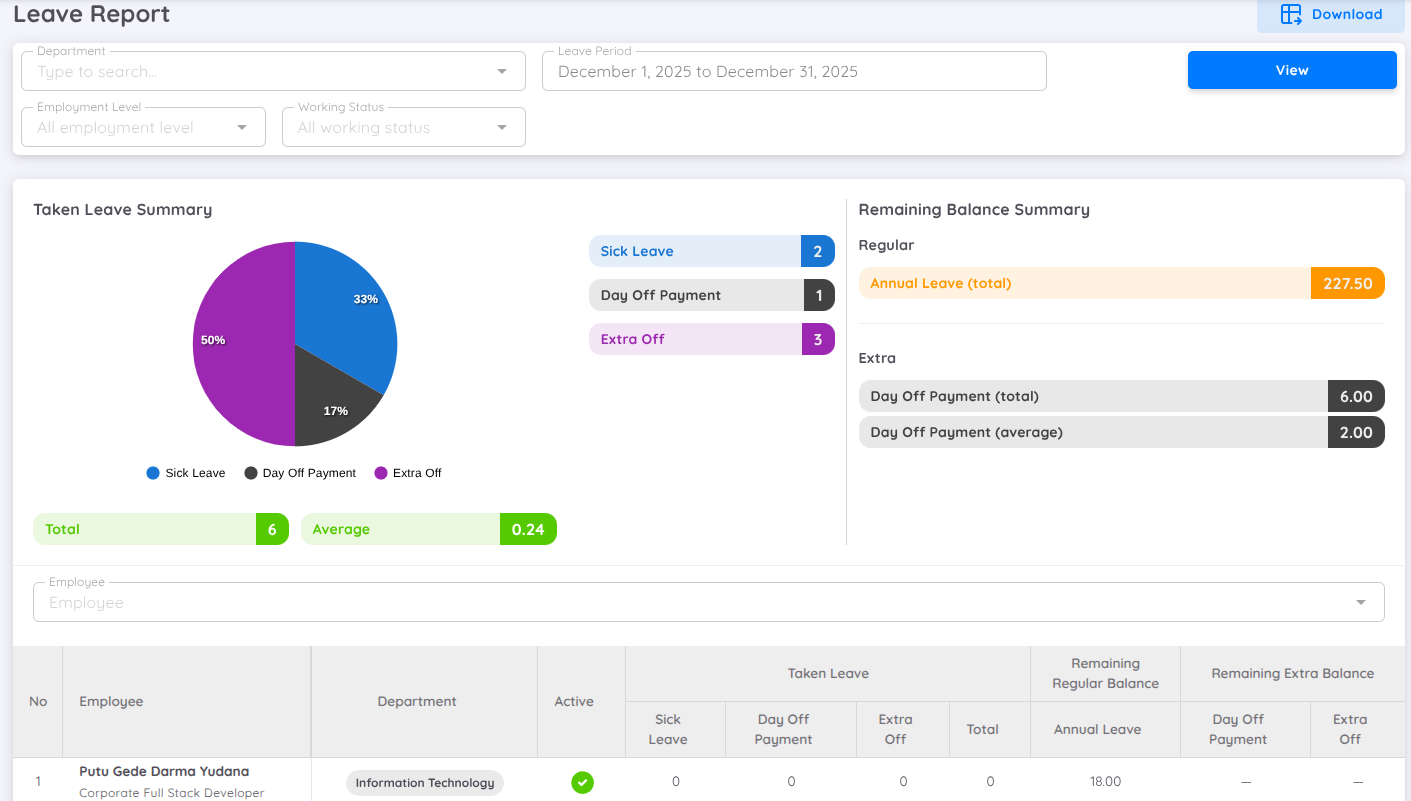Select the purple Extra Off legend dot

click(x=380, y=472)
